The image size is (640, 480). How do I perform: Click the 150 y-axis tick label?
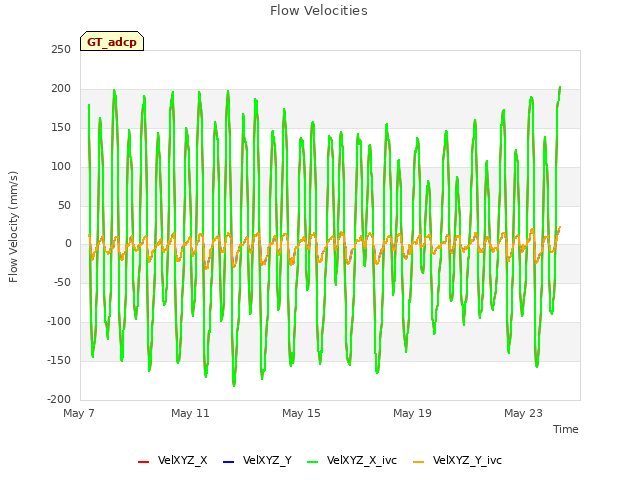pyautogui.click(x=61, y=128)
